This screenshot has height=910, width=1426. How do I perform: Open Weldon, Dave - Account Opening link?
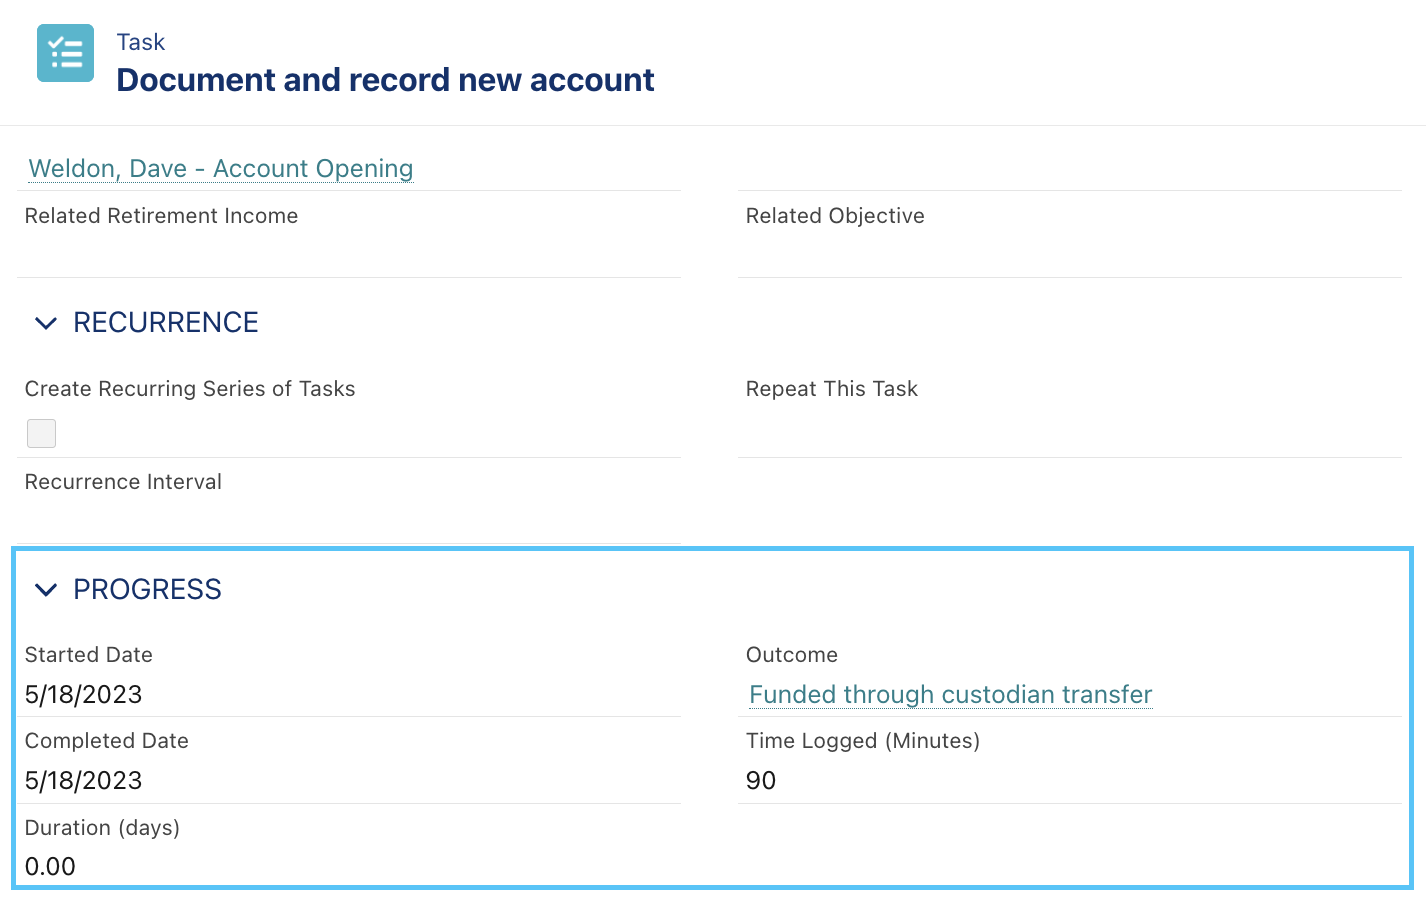click(x=221, y=168)
